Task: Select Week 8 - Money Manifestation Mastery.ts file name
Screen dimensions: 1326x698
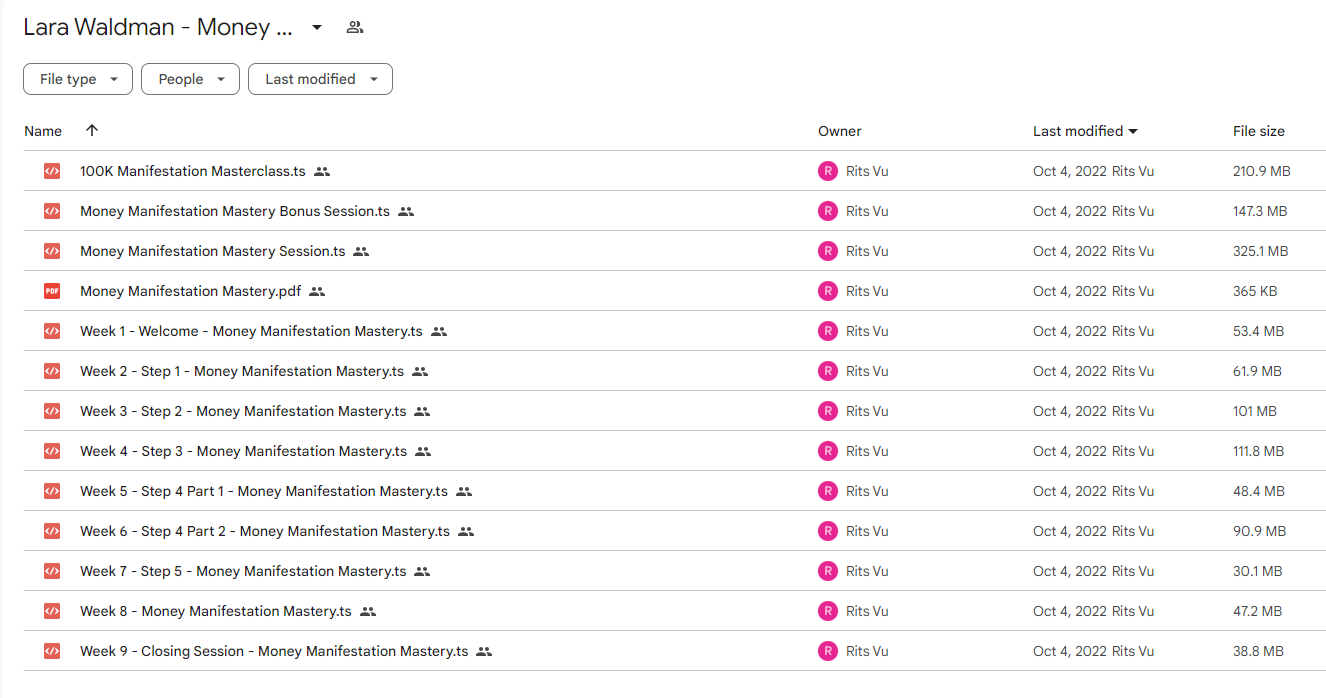Action: point(216,611)
